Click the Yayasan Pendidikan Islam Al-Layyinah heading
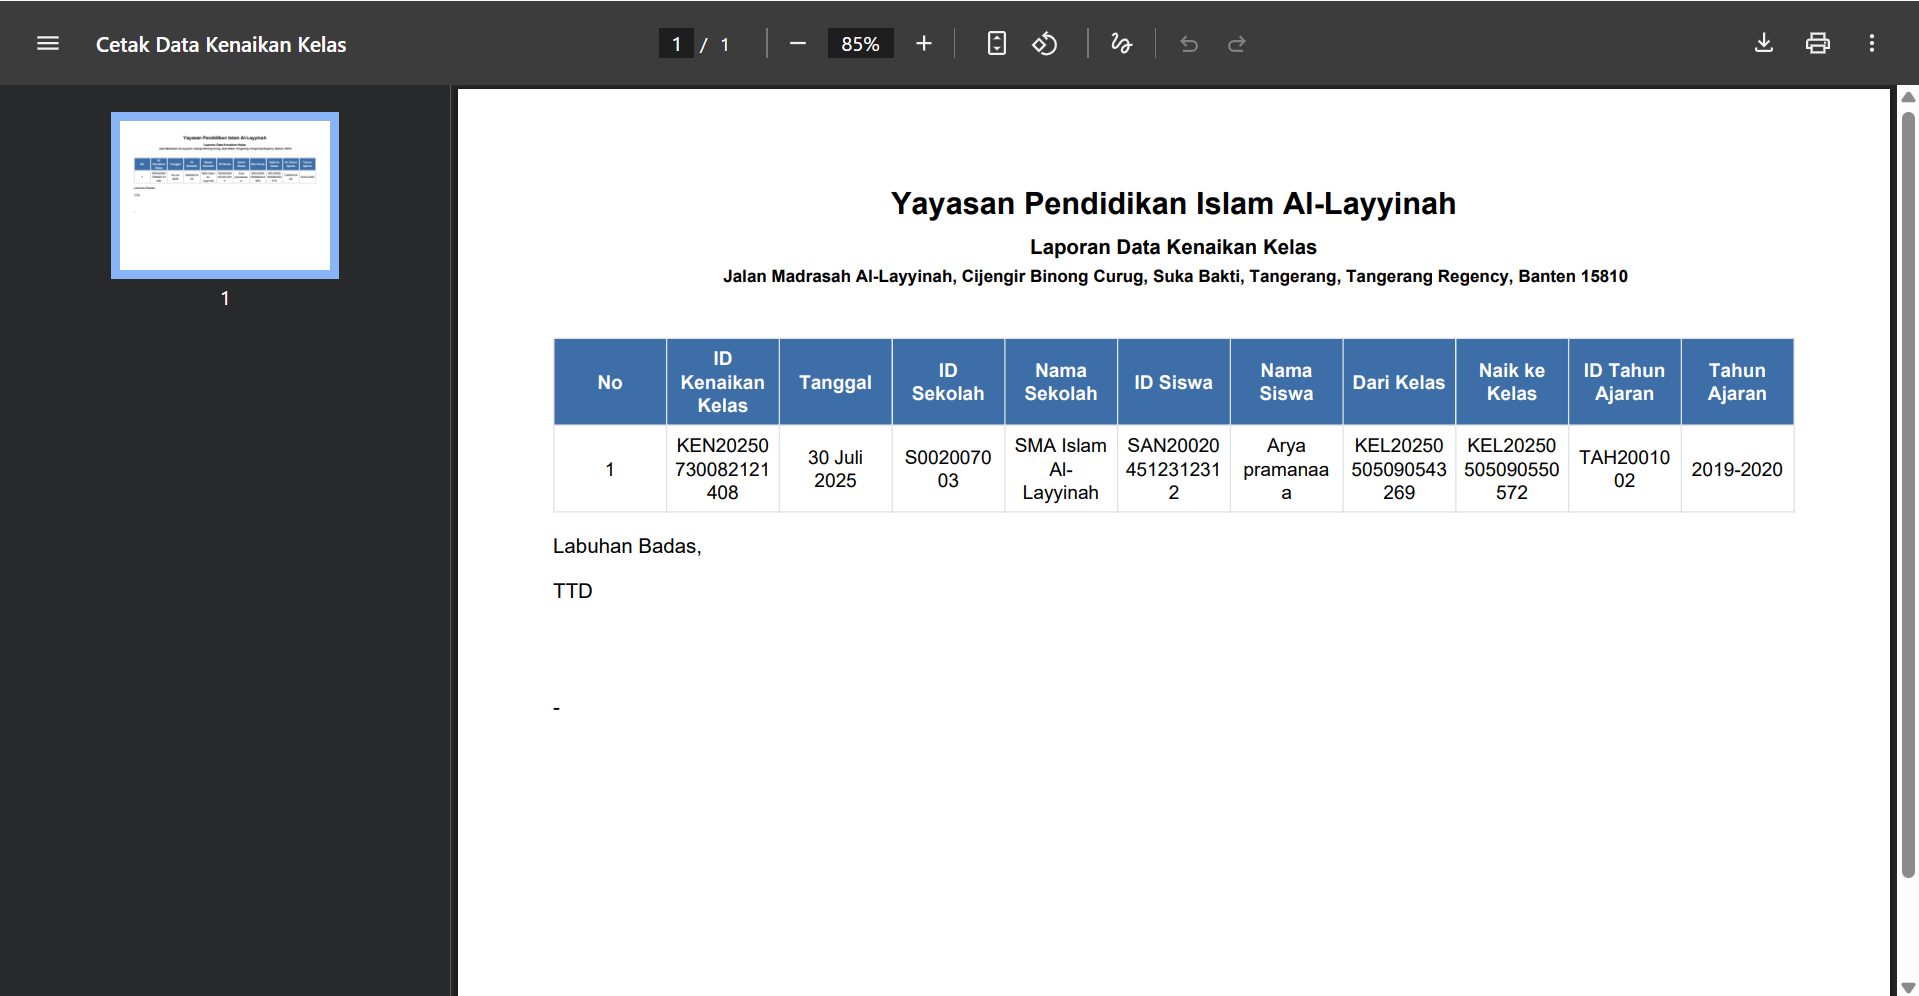This screenshot has width=1919, height=996. pyautogui.click(x=1173, y=204)
